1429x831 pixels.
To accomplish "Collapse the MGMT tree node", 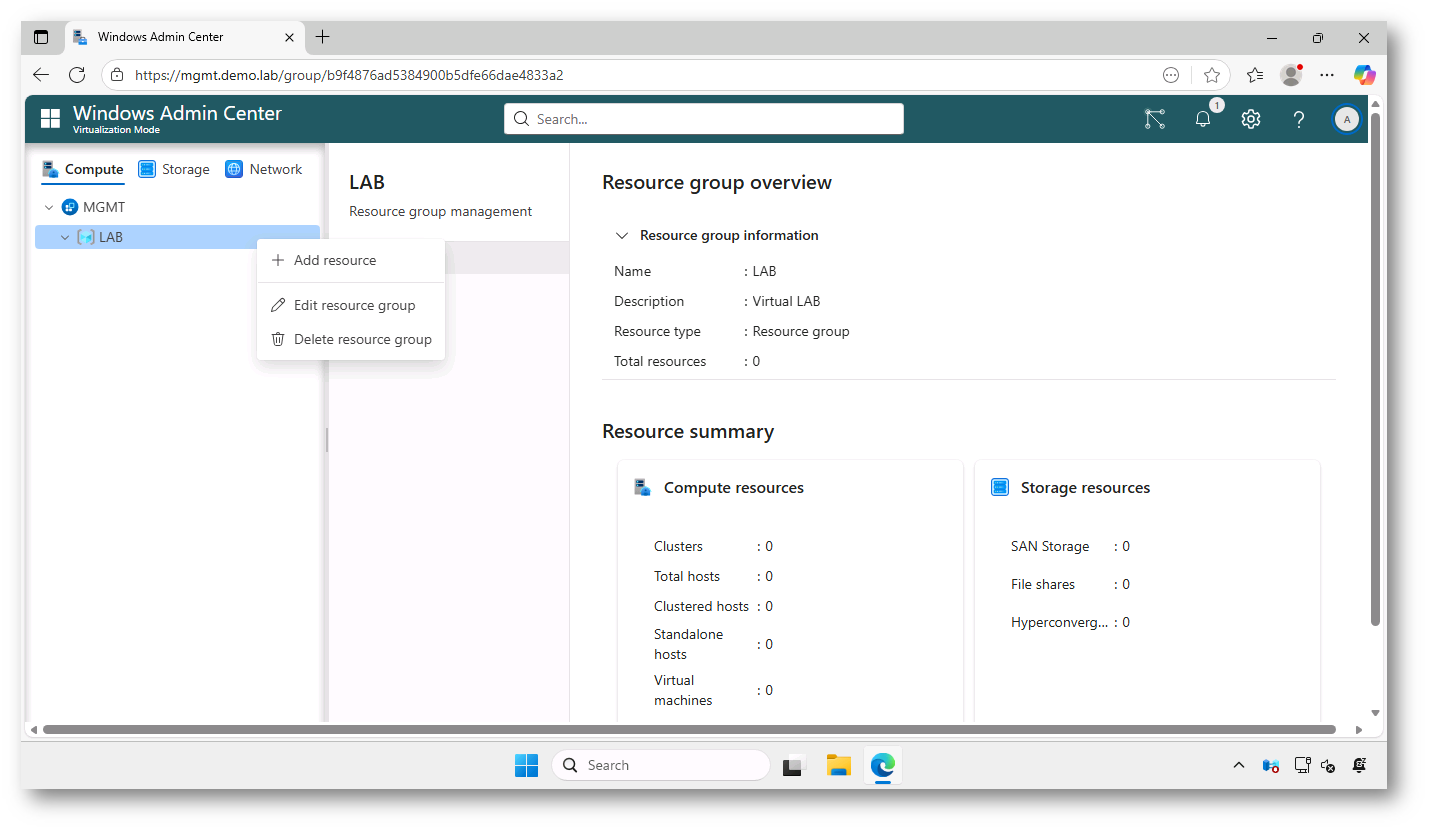I will [49, 207].
